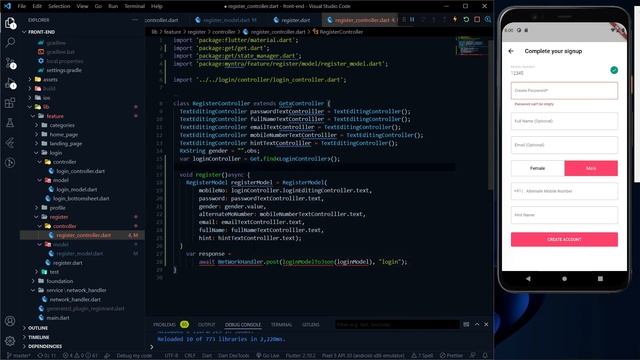Expand the assets folder

tap(50, 80)
